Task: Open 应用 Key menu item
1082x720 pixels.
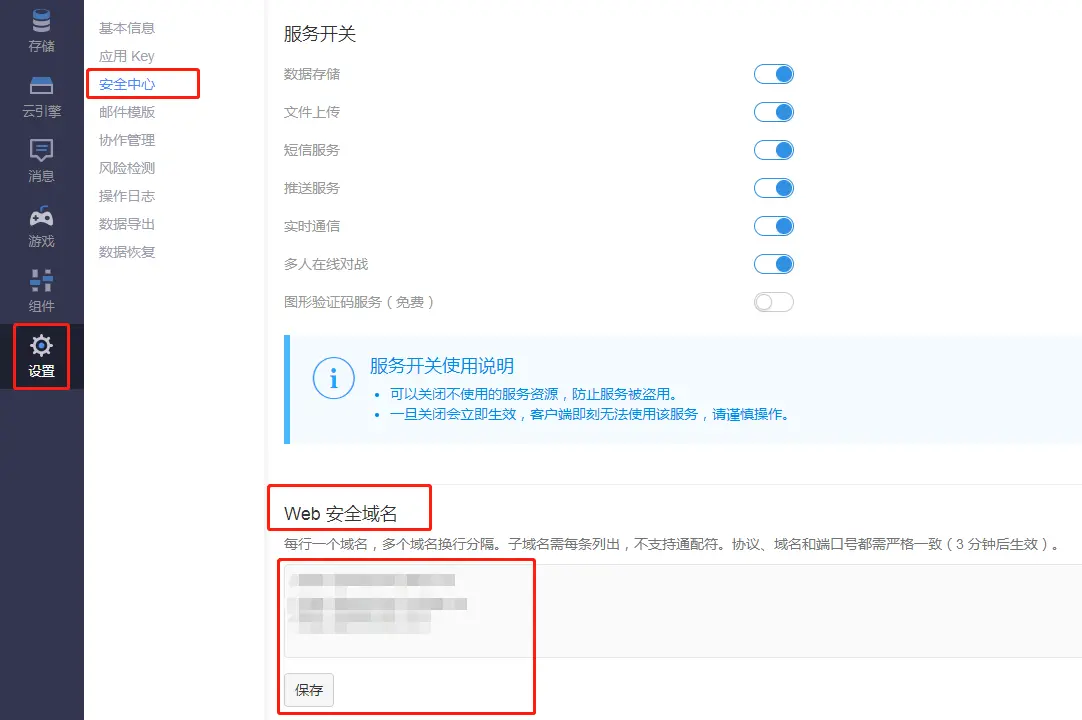Action: 127,56
